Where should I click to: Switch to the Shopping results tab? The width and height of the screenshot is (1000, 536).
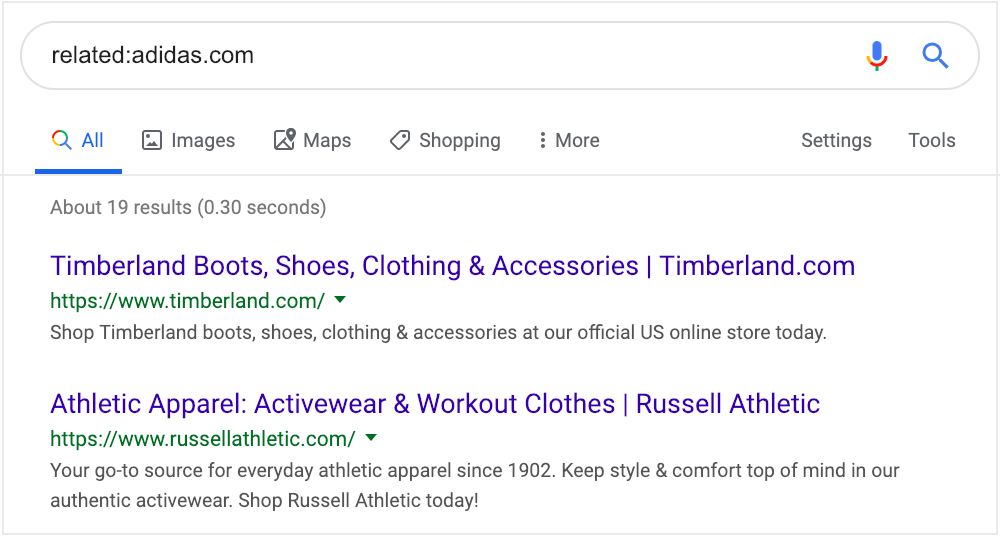[445, 140]
